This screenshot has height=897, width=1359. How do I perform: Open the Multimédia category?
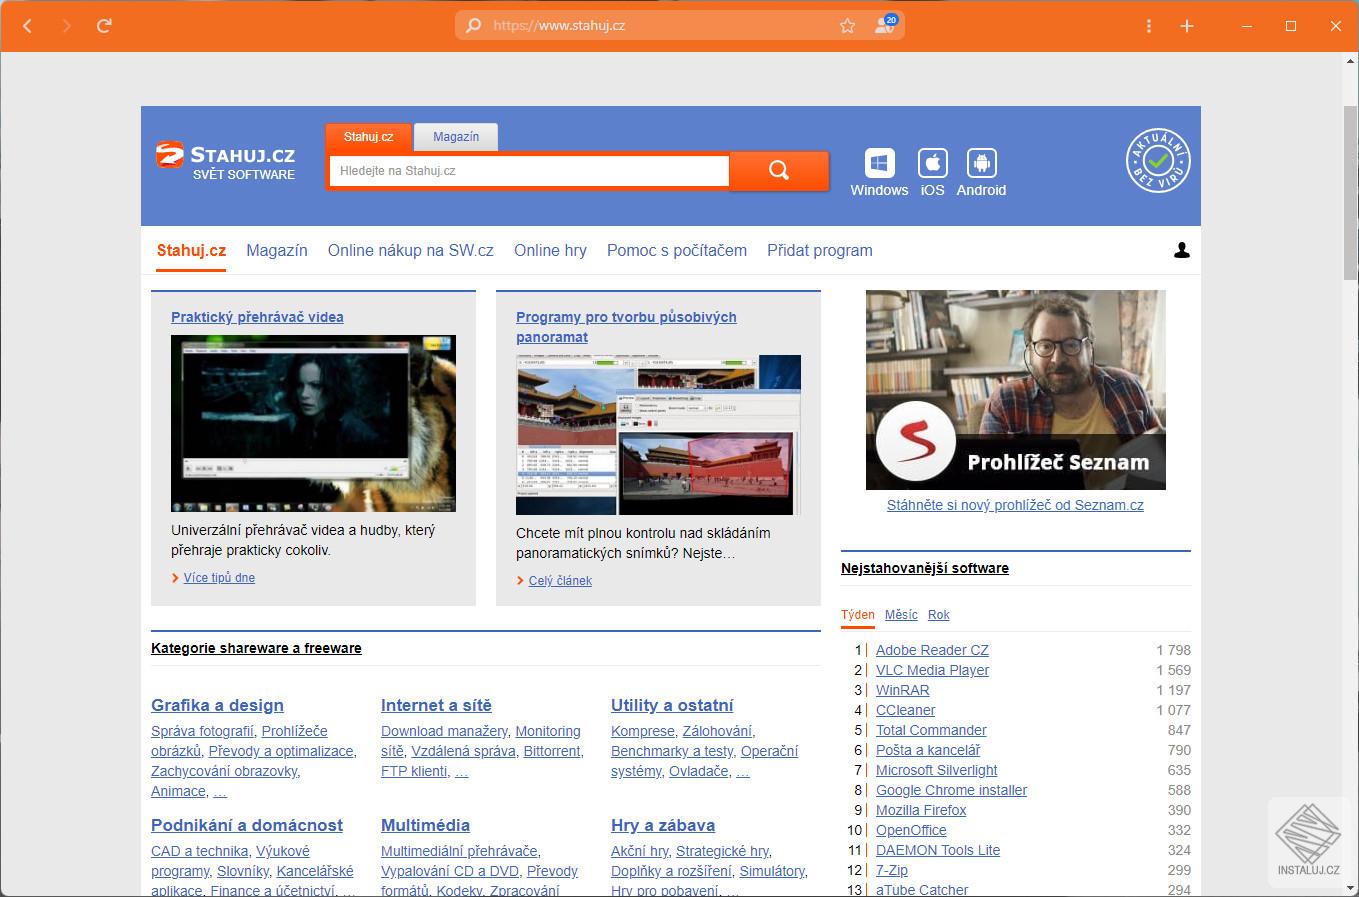(425, 825)
